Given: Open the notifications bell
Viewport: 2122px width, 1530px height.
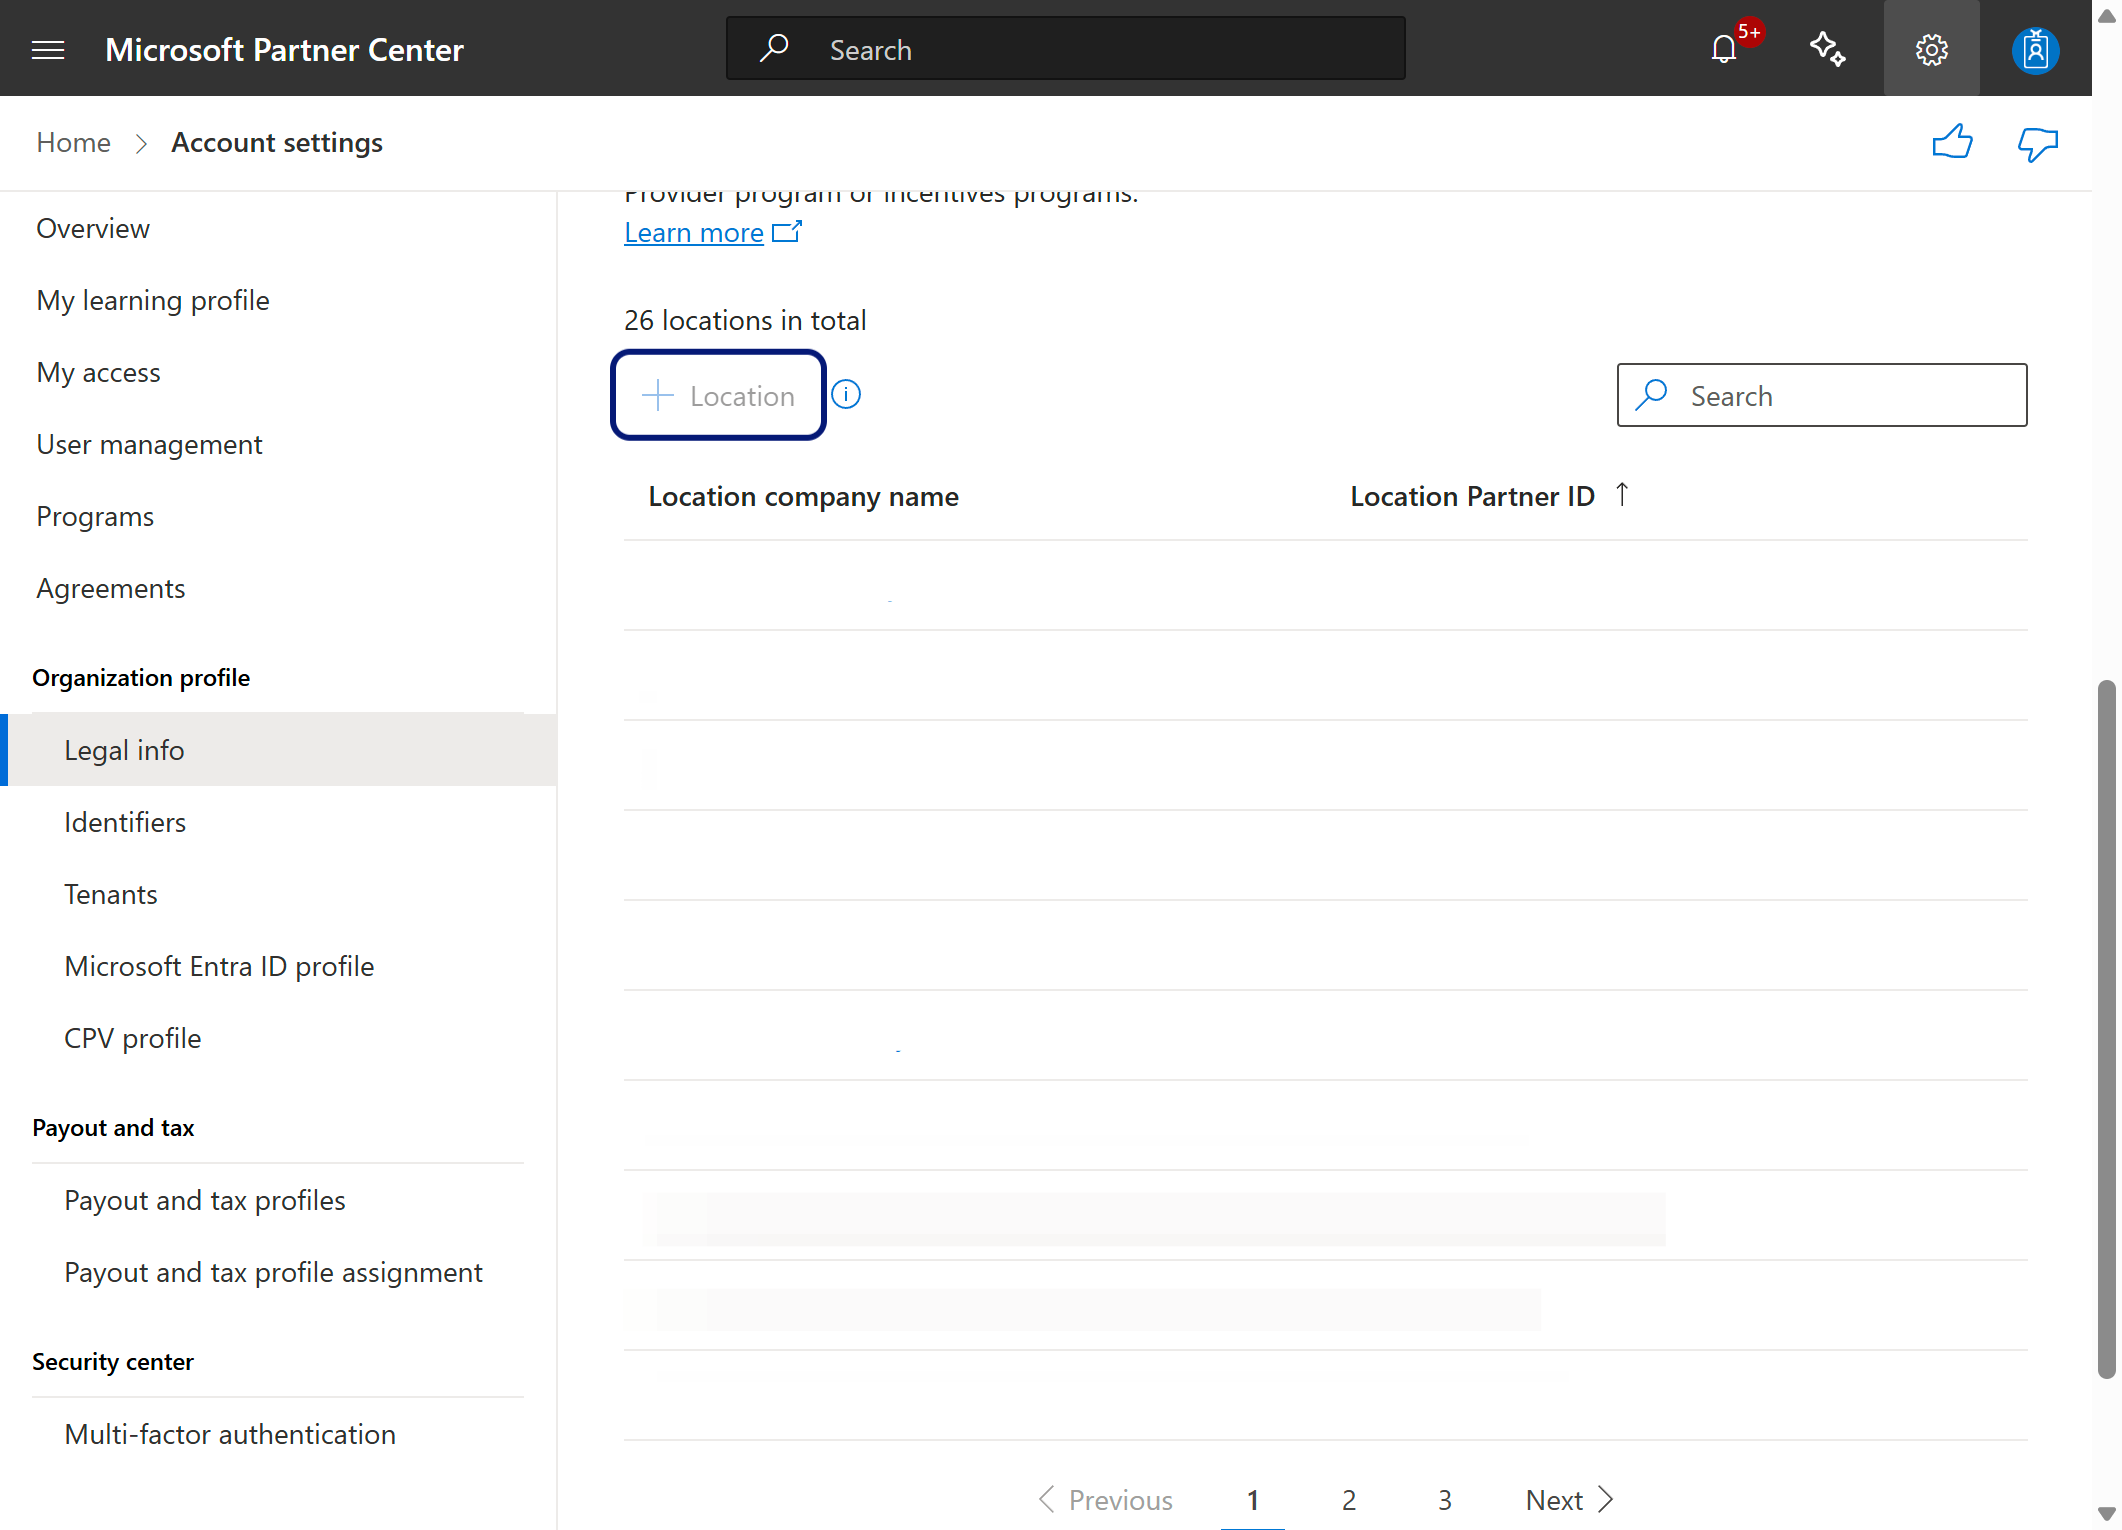Looking at the screenshot, I should point(1724,49).
